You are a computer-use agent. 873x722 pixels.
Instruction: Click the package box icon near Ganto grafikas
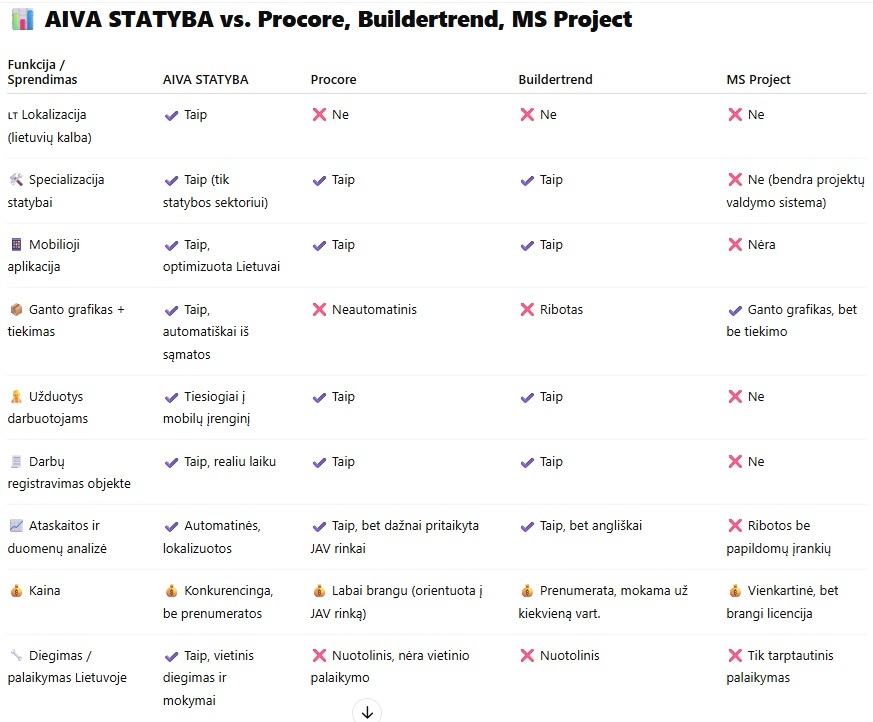pos(16,309)
